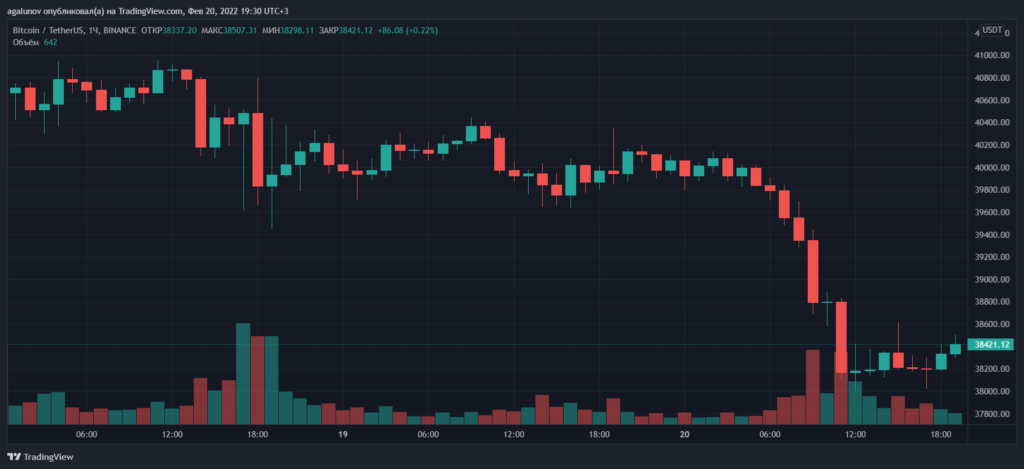Select date marker 19 on time axis
1024x469 pixels.
(x=342, y=435)
